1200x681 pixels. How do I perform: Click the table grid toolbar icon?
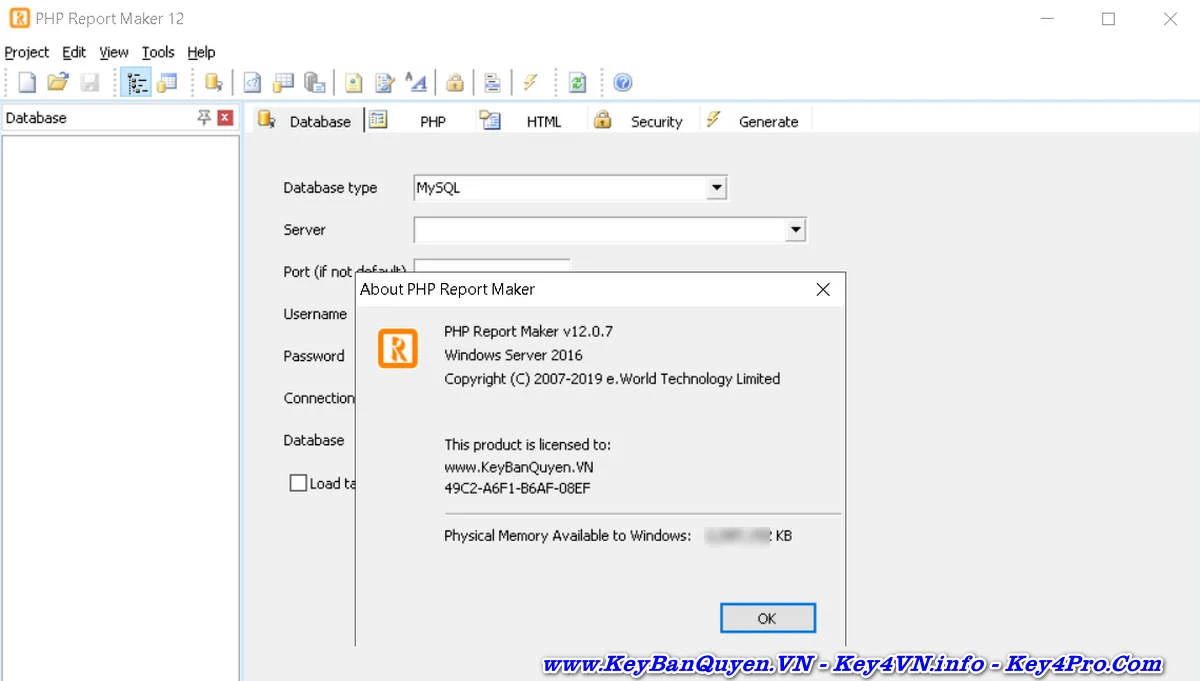point(283,82)
